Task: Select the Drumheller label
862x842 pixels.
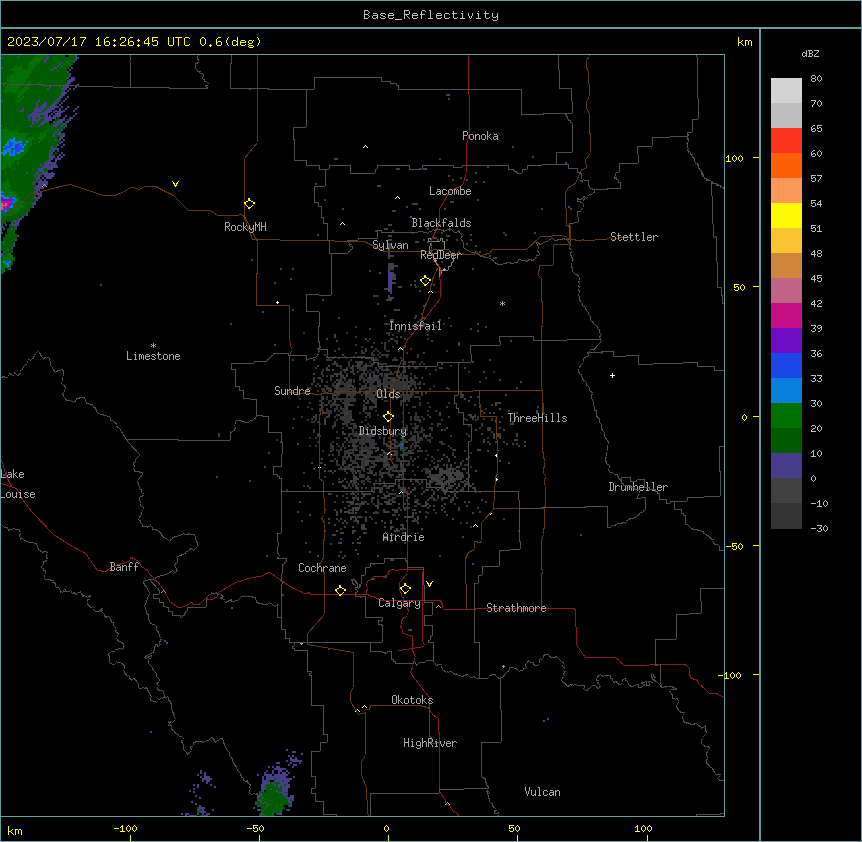Action: [x=638, y=487]
